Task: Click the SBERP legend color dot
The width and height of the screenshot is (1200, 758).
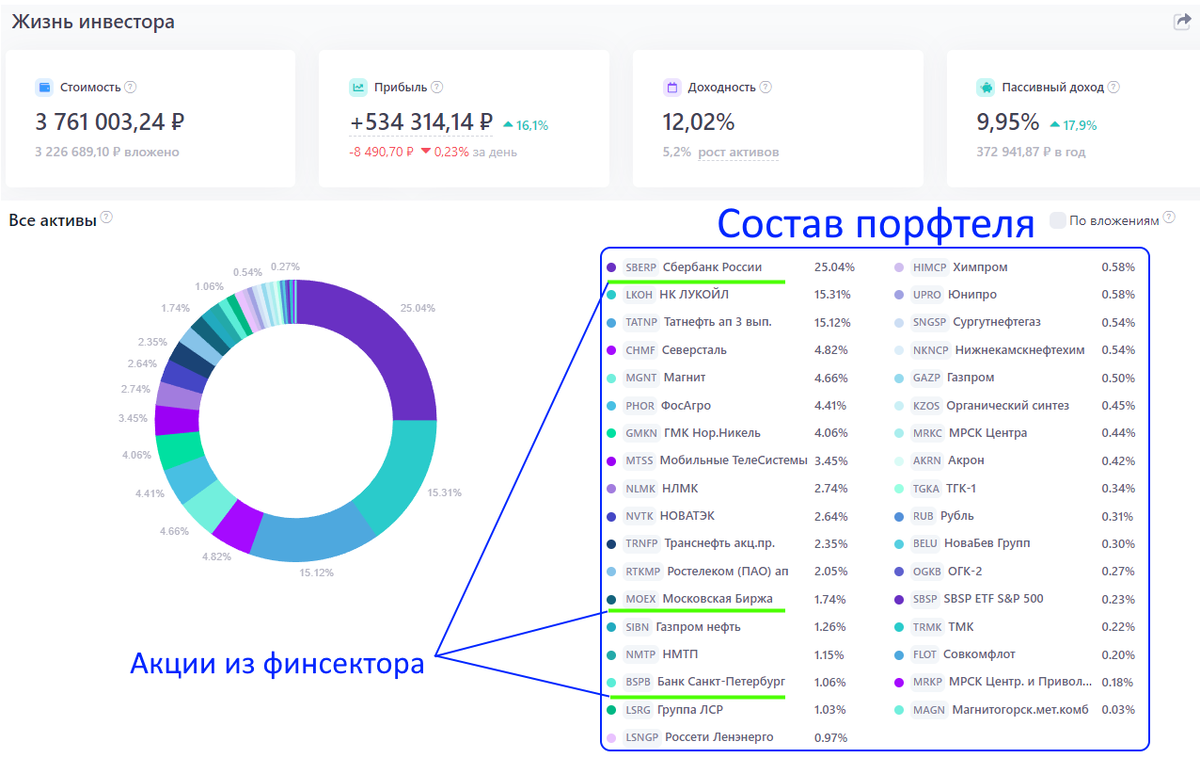Action: coord(611,267)
